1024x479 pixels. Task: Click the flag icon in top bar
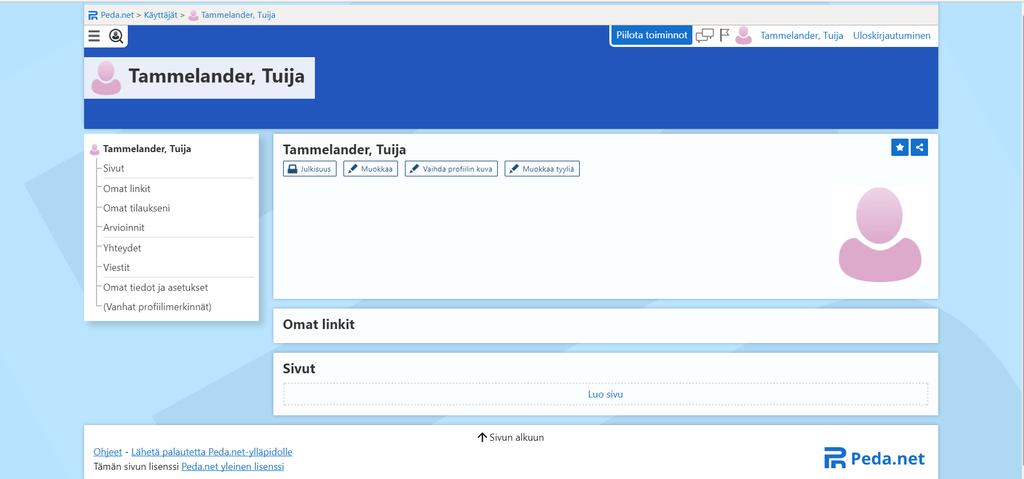coord(724,35)
